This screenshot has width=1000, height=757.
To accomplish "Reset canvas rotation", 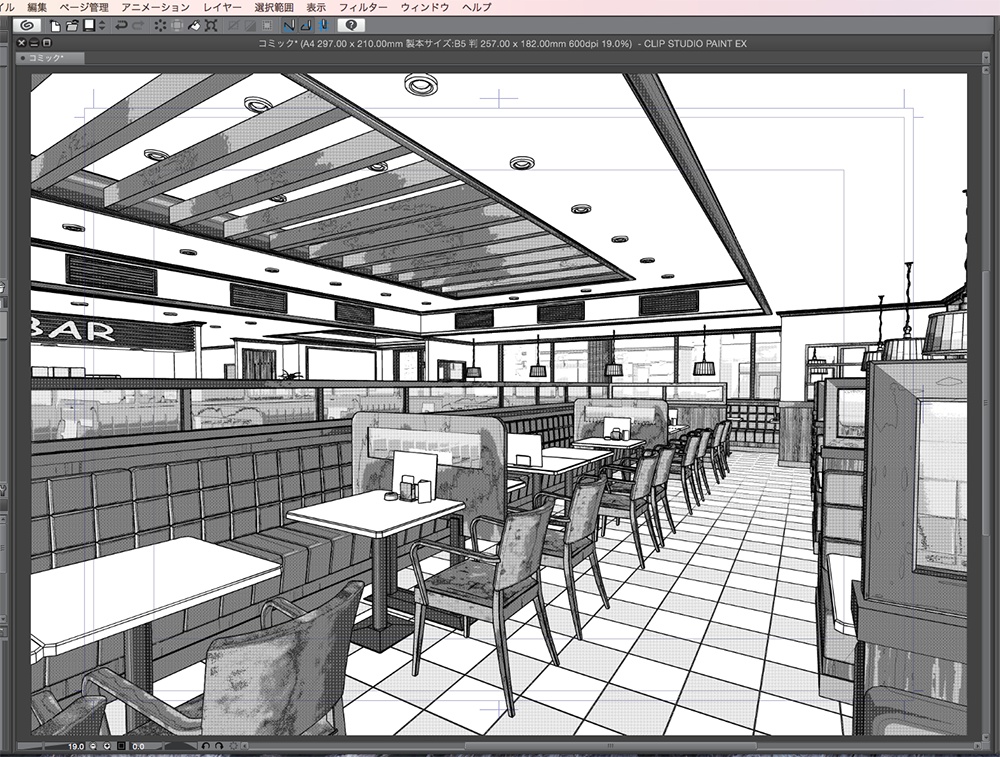I will 233,746.
